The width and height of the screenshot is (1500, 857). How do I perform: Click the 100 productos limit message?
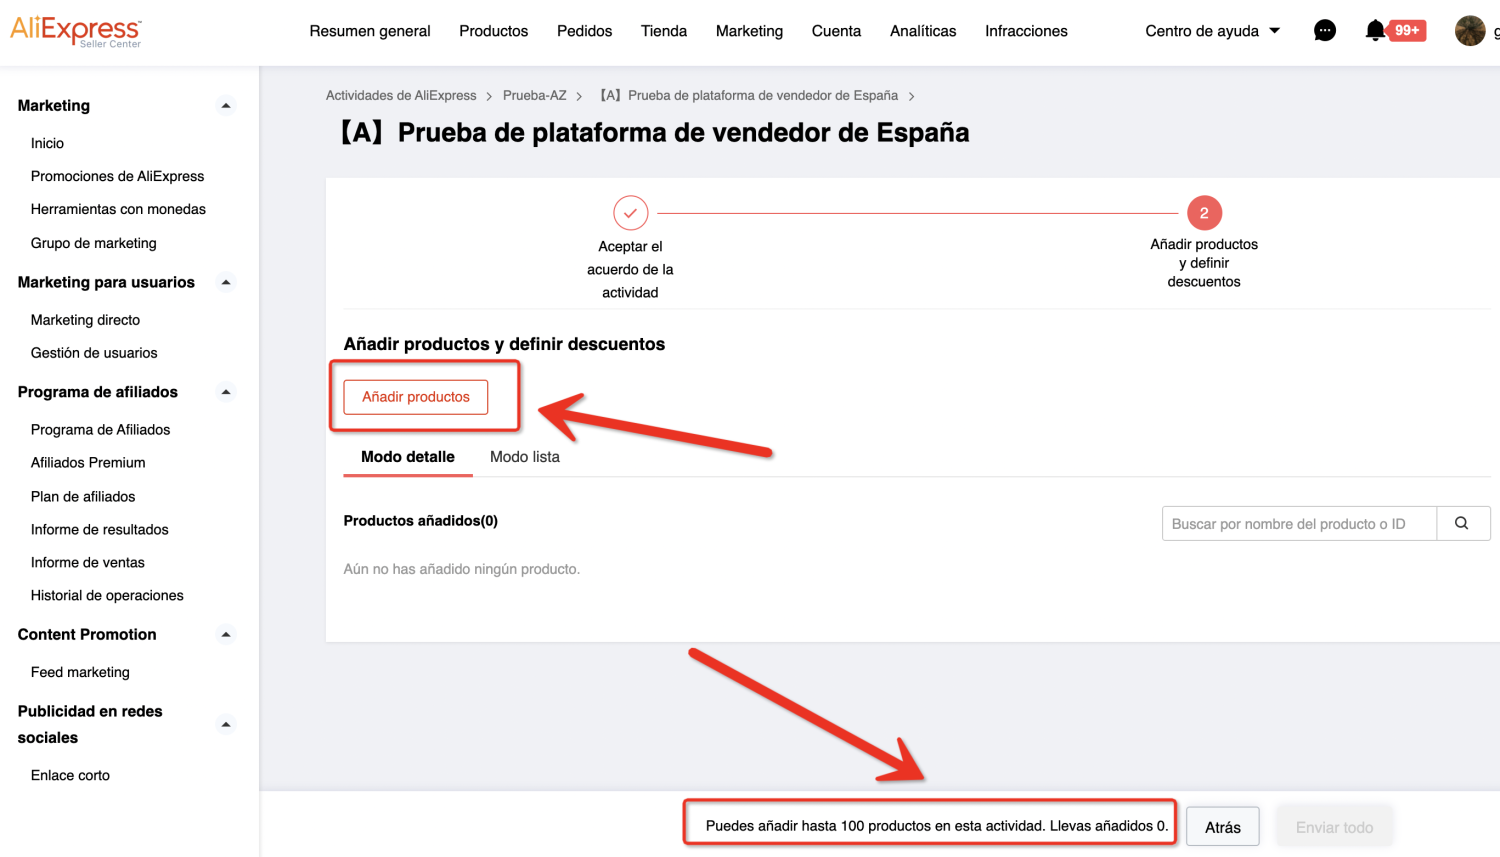tap(937, 826)
